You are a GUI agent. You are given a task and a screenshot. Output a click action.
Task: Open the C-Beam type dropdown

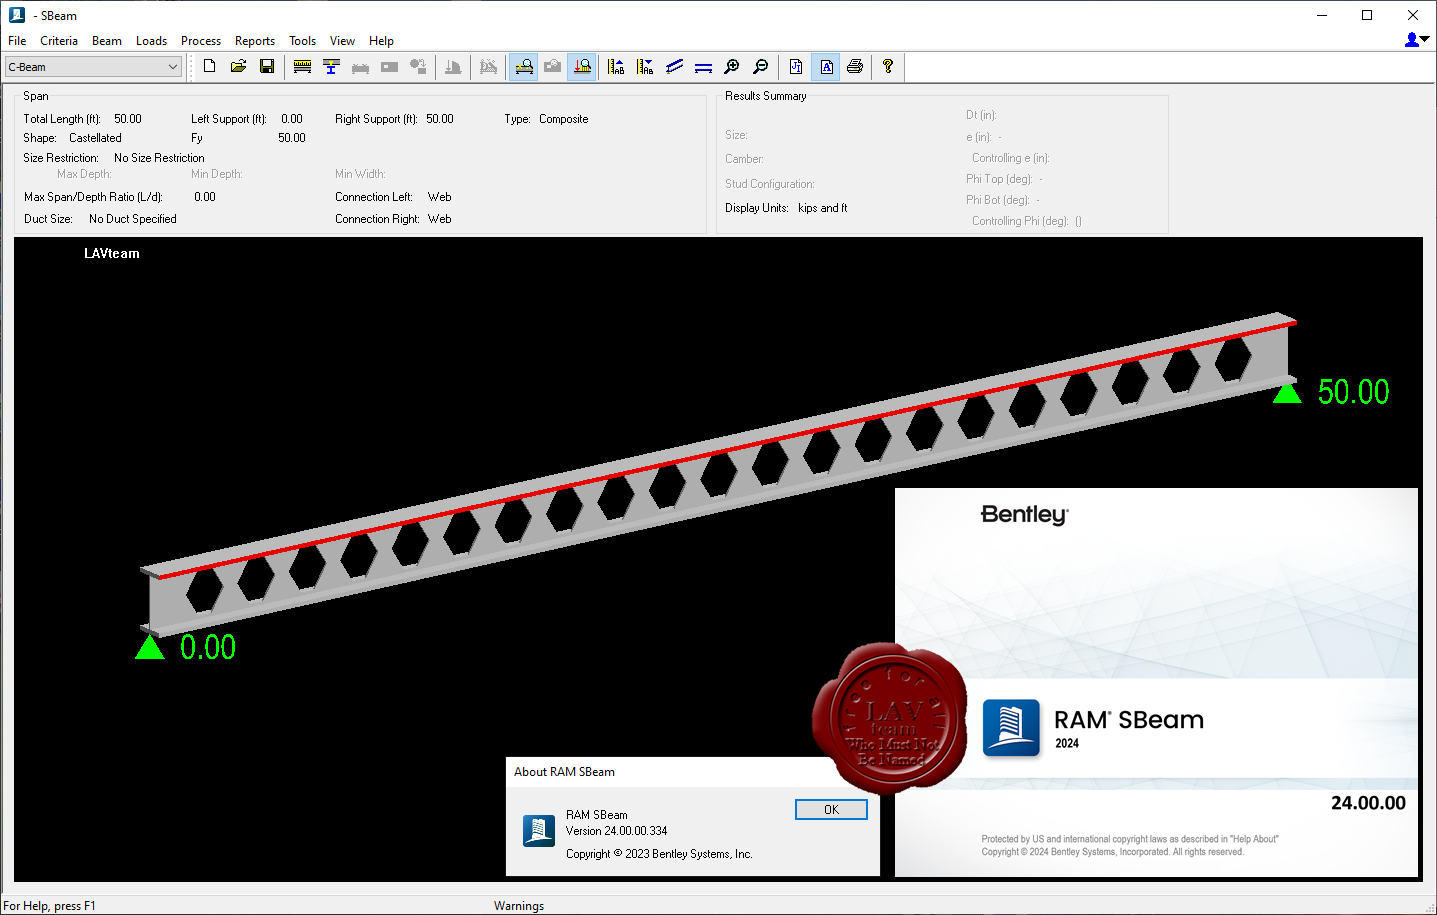tap(93, 67)
